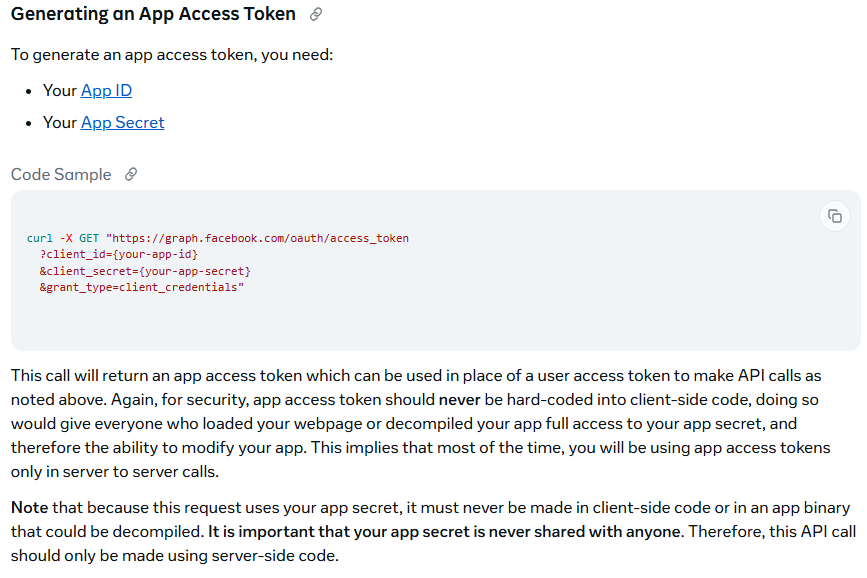Click the bold word "never" in the paragraph
The width and height of the screenshot is (867, 578).
click(460, 400)
